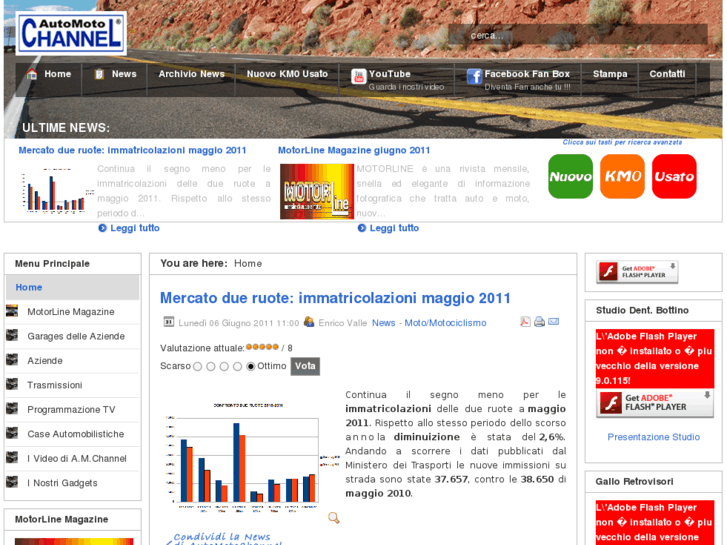The width and height of the screenshot is (727, 545).
Task: Open the main article title Mercato due ruote
Action: [x=335, y=298]
